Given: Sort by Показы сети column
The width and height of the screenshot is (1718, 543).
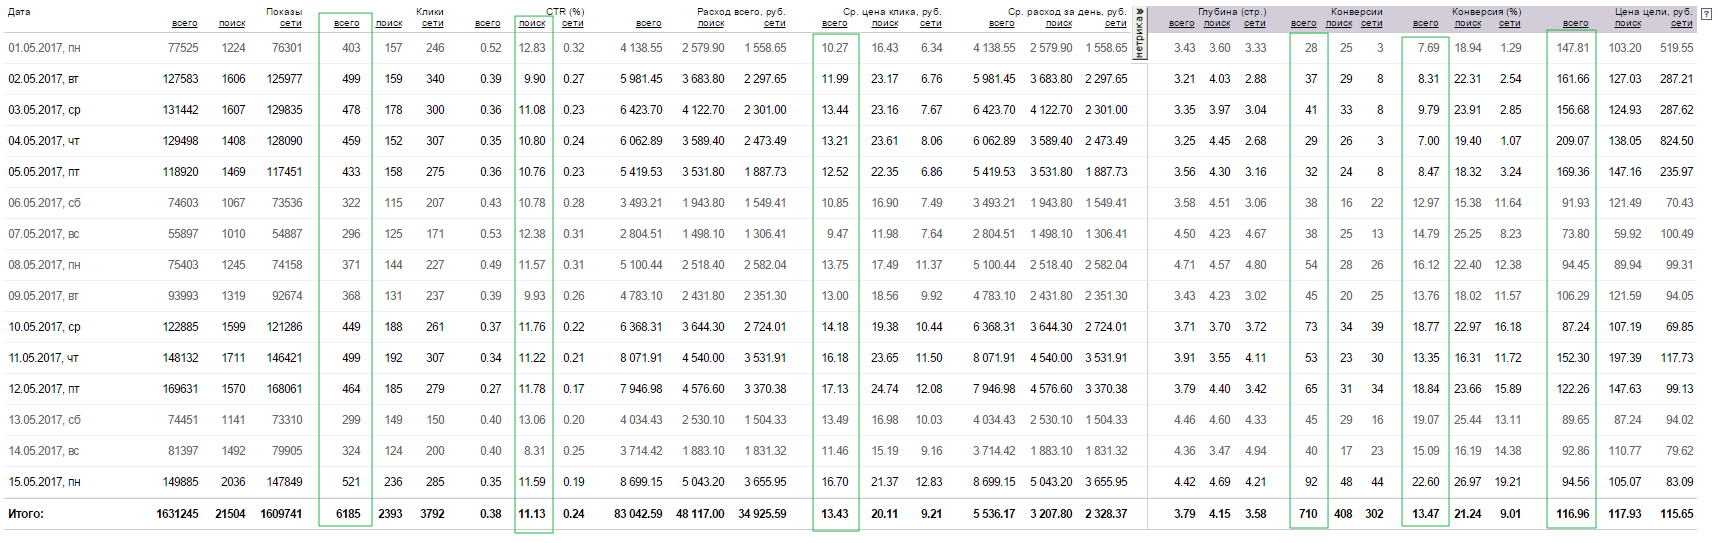Looking at the screenshot, I should (x=291, y=23).
